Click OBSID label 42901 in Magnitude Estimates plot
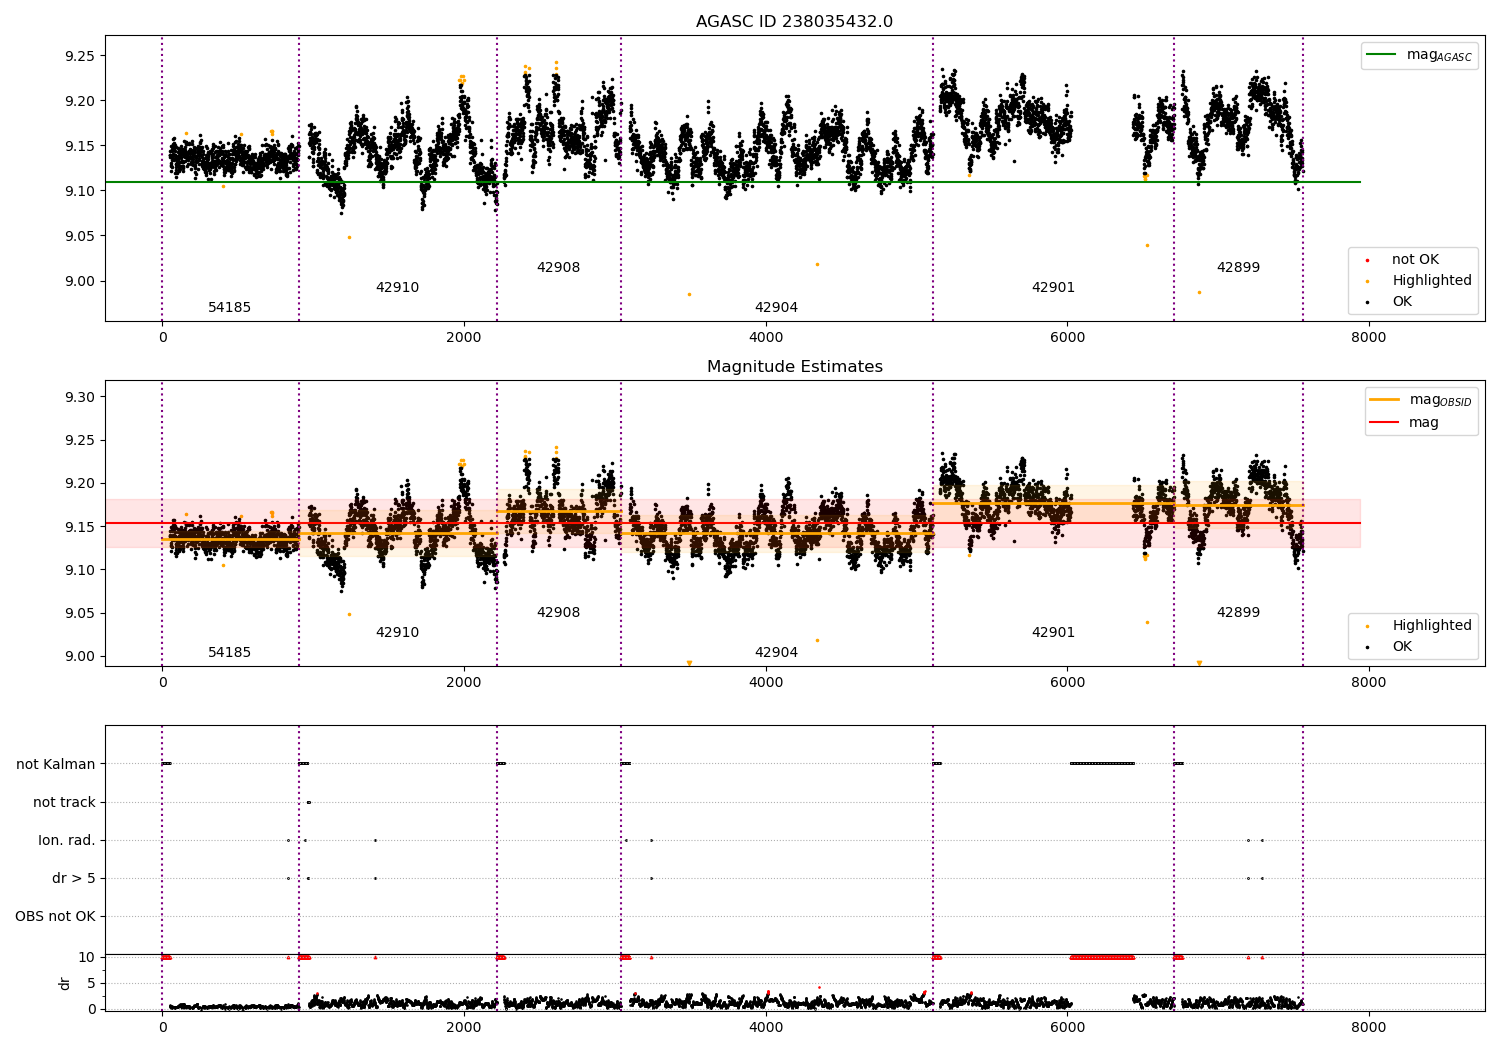Image resolution: width=1500 pixels, height=1050 pixels. [x=1053, y=633]
